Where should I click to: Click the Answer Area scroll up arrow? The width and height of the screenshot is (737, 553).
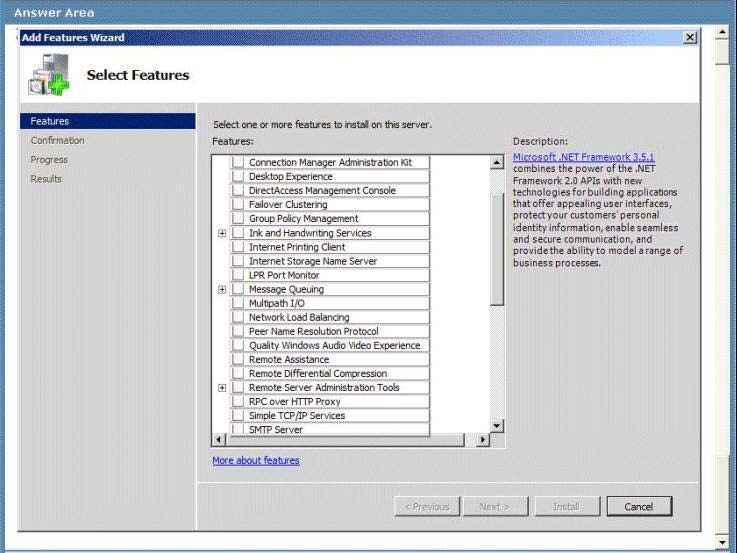point(722,32)
